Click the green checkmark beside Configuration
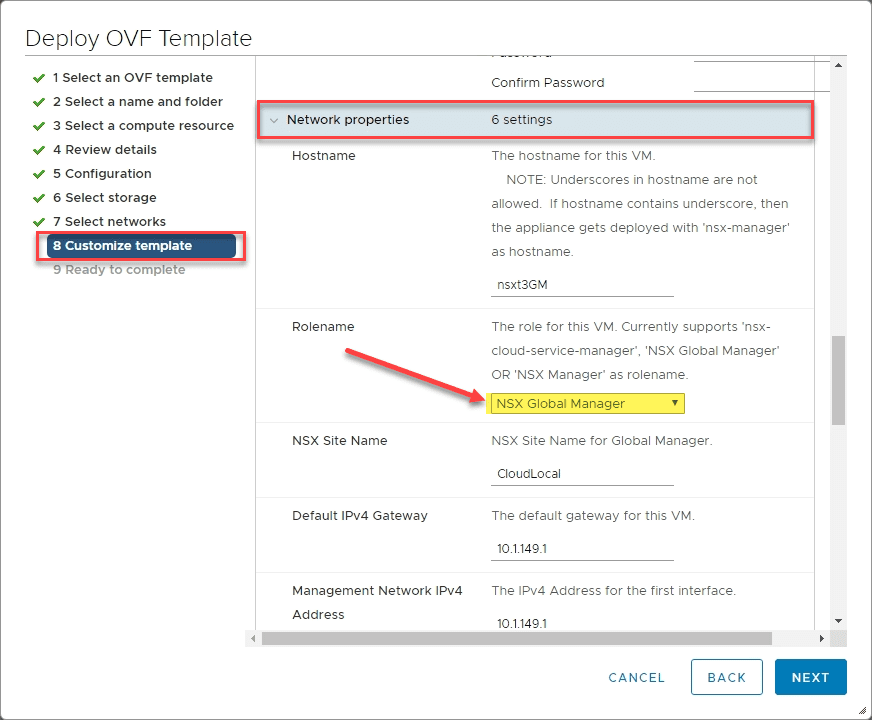This screenshot has height=720, width=872. [x=39, y=174]
